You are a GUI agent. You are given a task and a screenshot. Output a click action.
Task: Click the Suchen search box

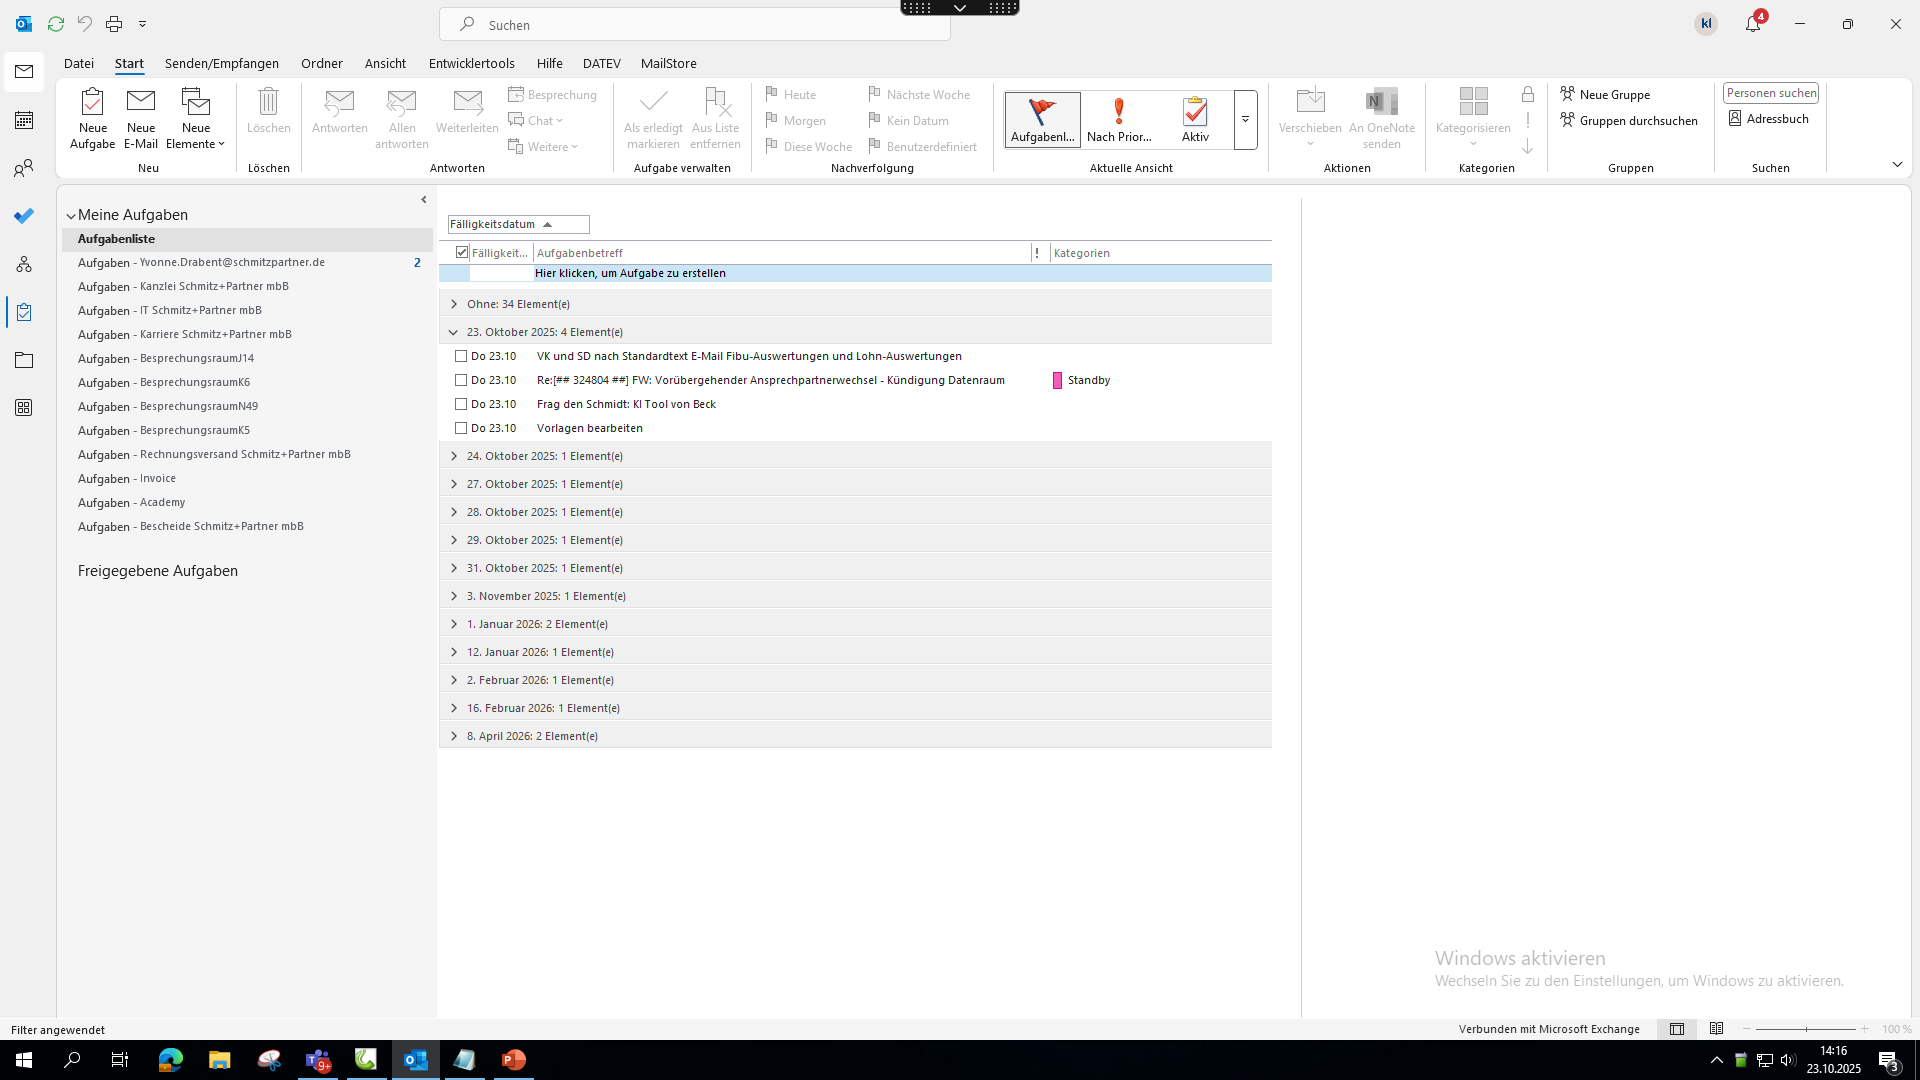pos(695,24)
